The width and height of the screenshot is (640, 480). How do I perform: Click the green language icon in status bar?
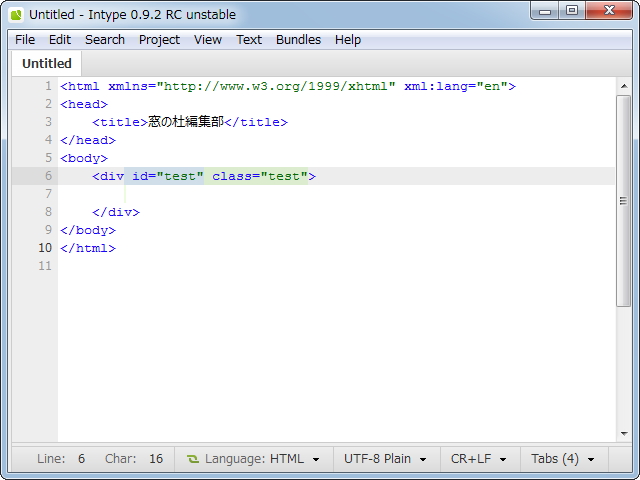click(193, 459)
